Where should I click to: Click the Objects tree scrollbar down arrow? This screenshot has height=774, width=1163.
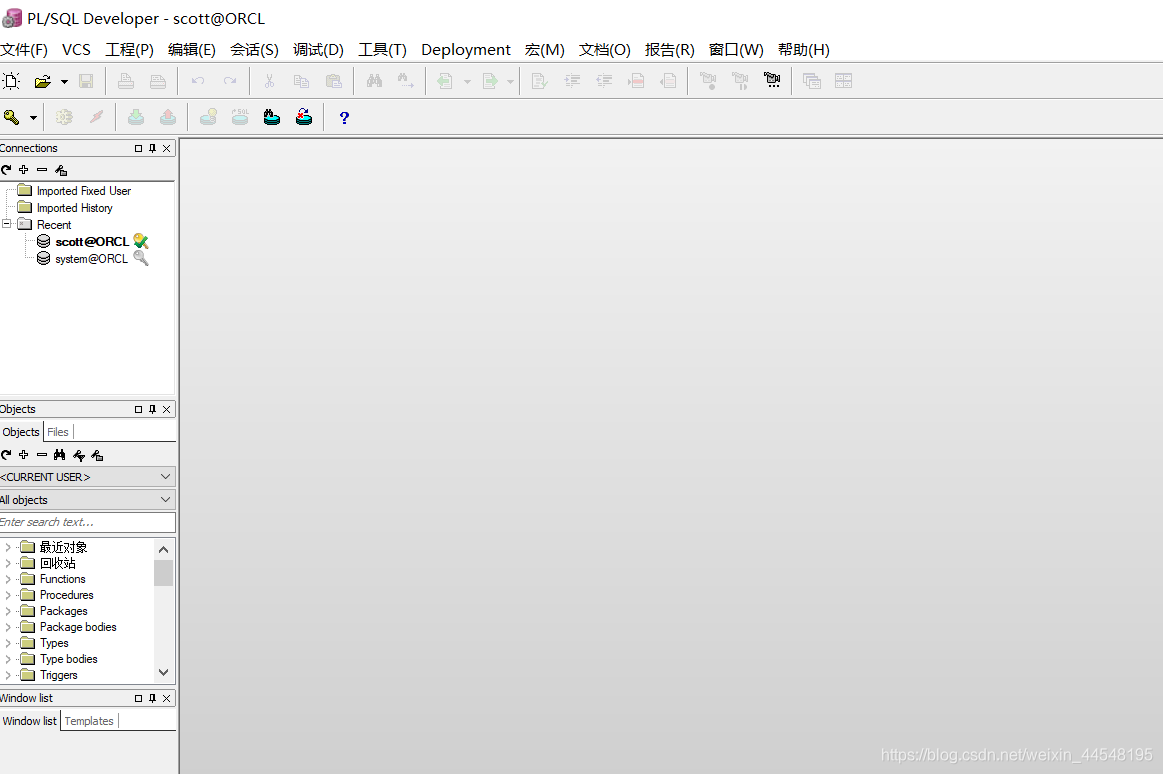pyautogui.click(x=164, y=672)
